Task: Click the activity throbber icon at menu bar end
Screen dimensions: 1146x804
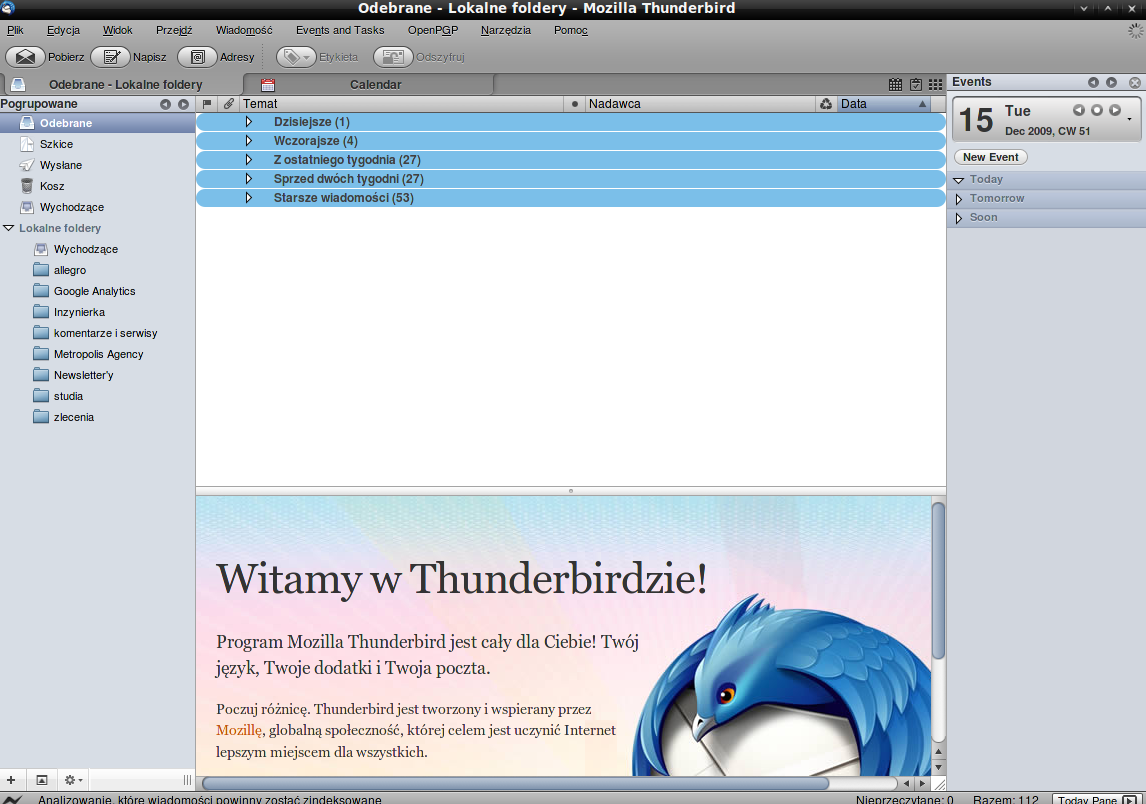Action: click(x=1136, y=31)
